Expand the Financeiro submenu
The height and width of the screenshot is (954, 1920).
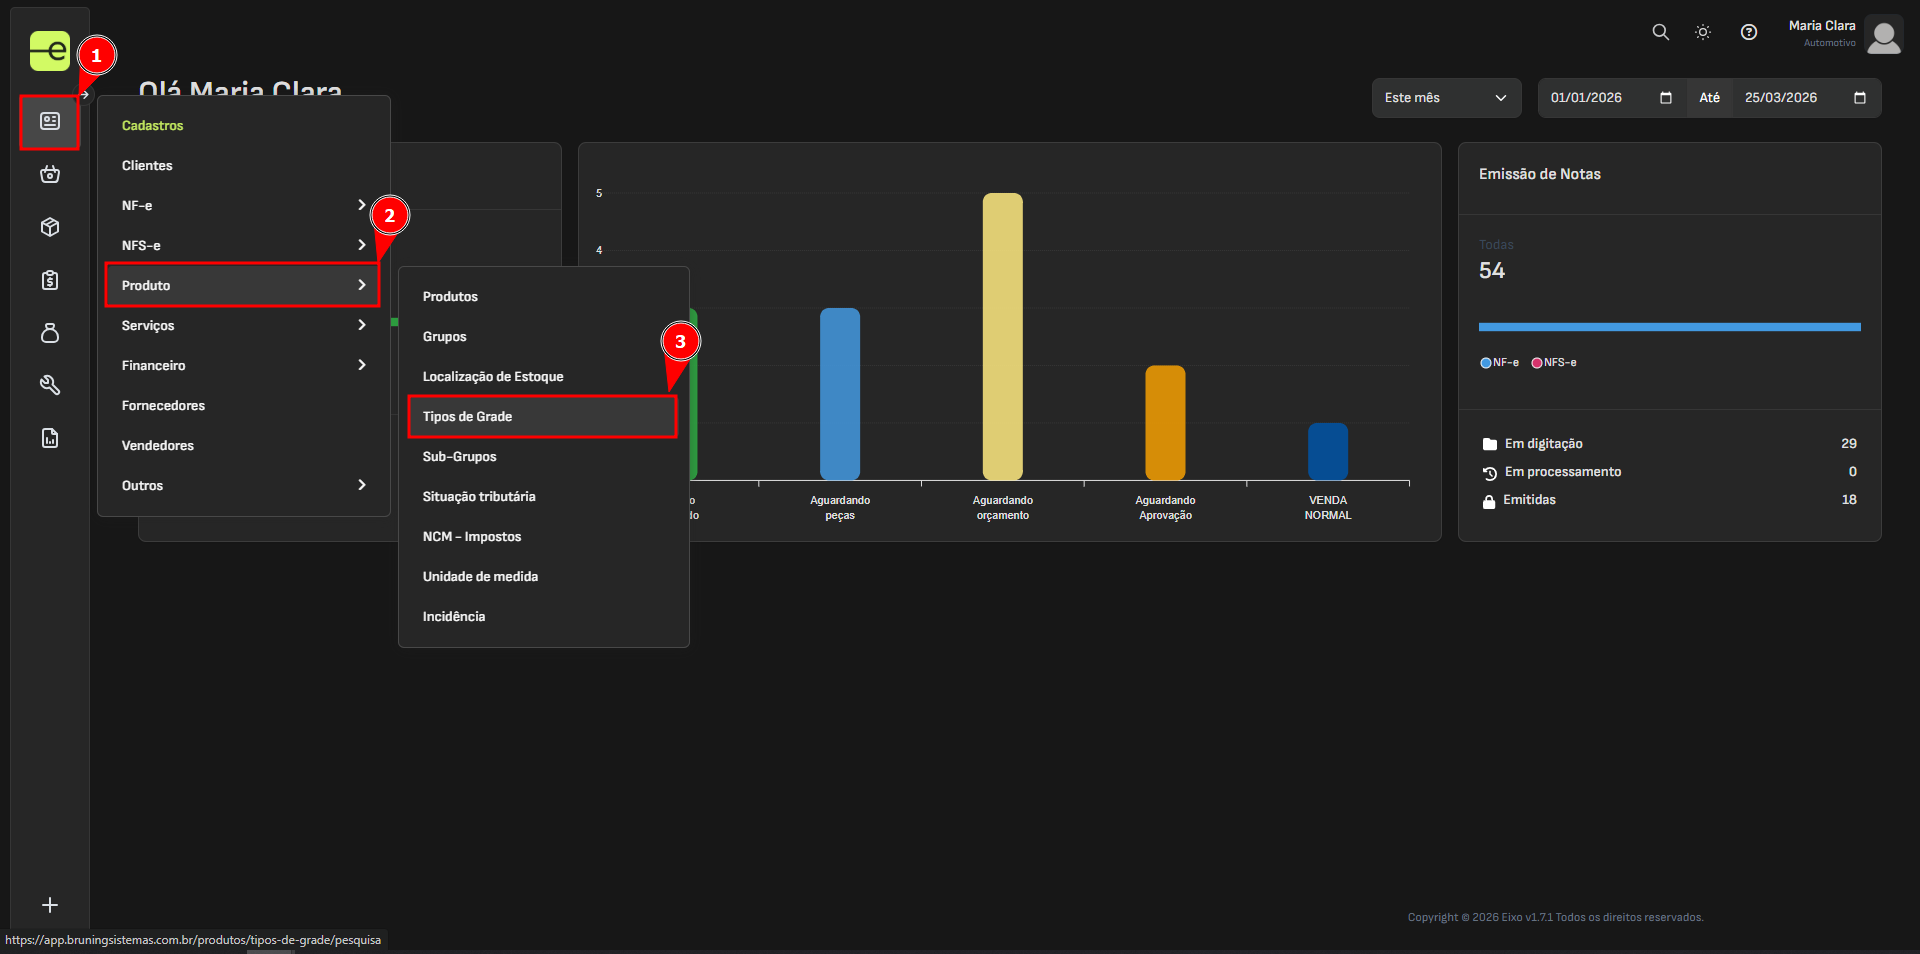point(243,366)
